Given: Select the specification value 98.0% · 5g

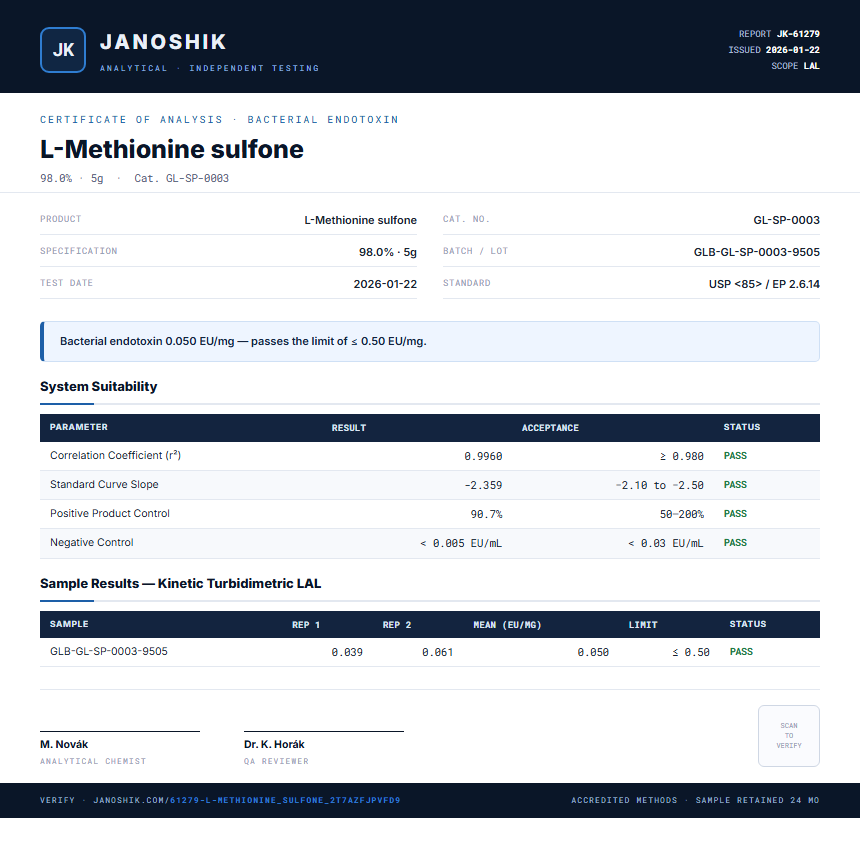Looking at the screenshot, I should (388, 252).
